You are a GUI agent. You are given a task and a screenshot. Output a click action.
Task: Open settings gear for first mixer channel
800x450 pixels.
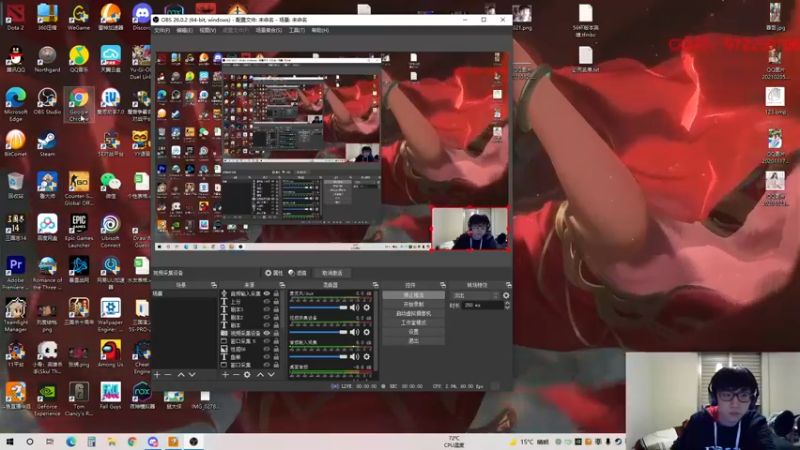[x=366, y=308]
